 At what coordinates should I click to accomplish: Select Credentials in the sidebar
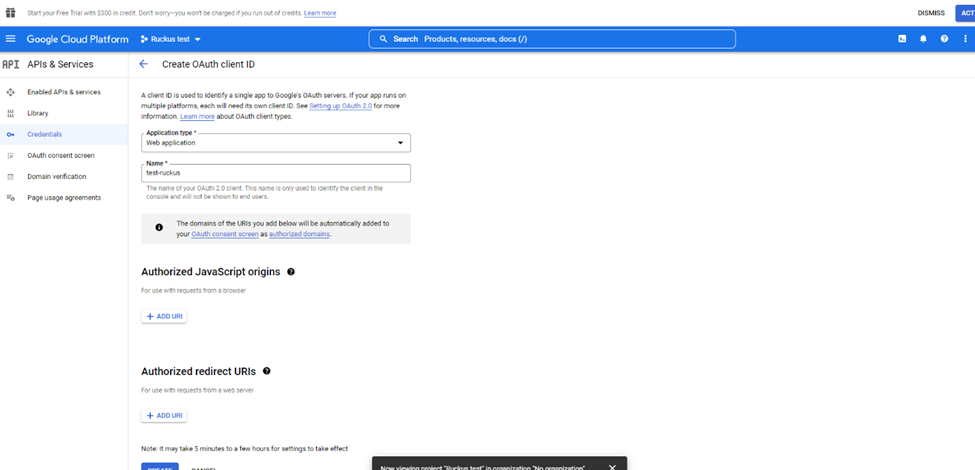click(45, 134)
